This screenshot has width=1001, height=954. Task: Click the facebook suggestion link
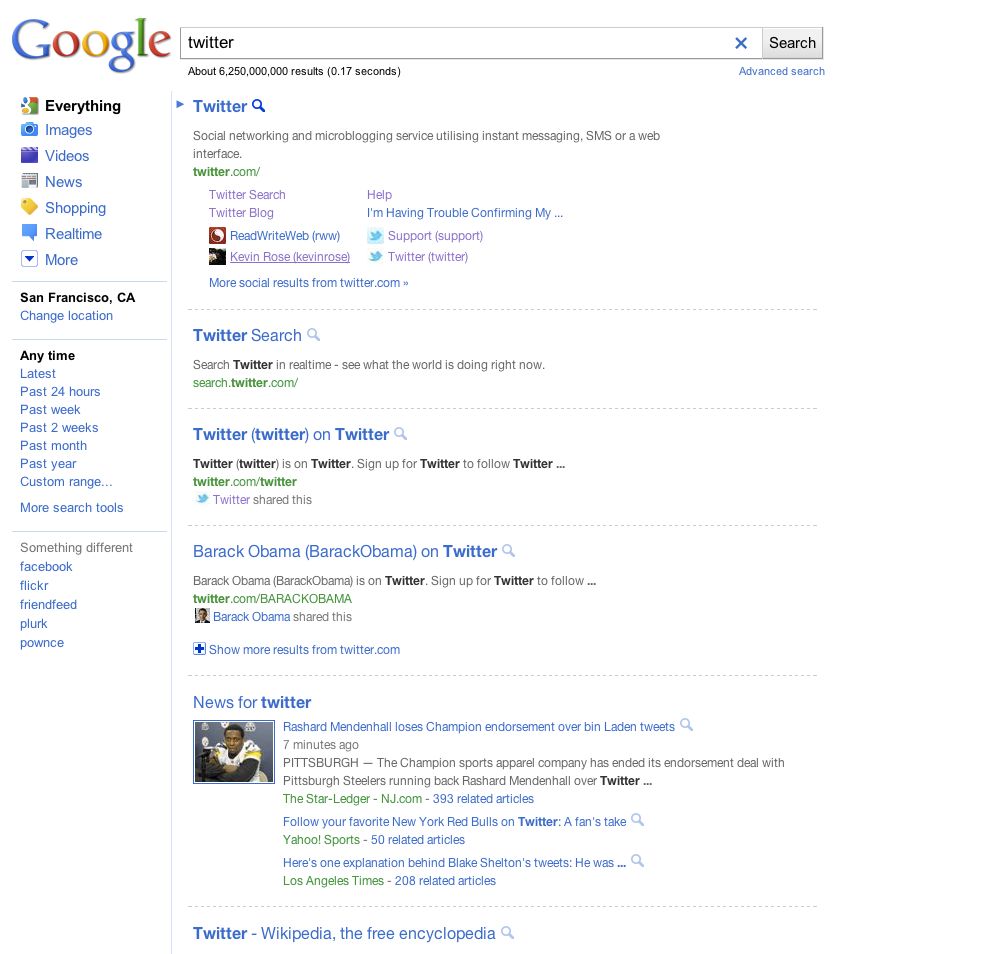click(x=46, y=566)
